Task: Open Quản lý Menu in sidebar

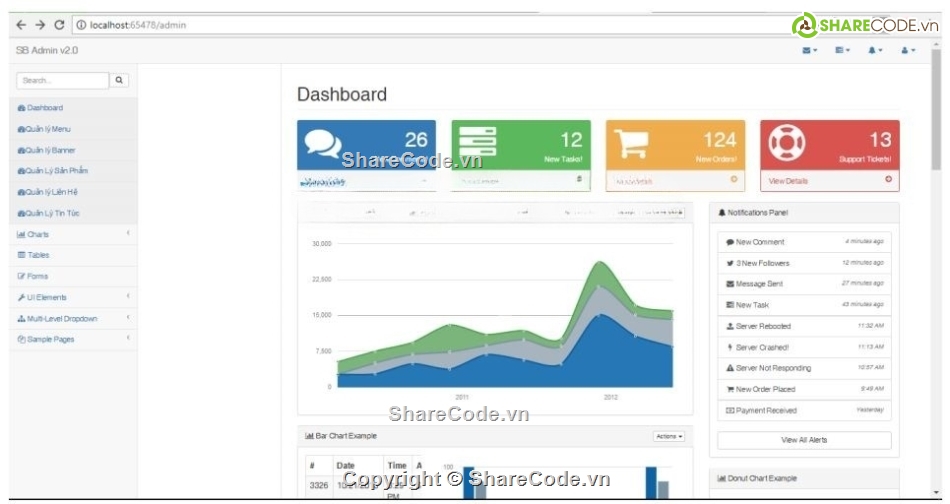Action: [x=73, y=129]
